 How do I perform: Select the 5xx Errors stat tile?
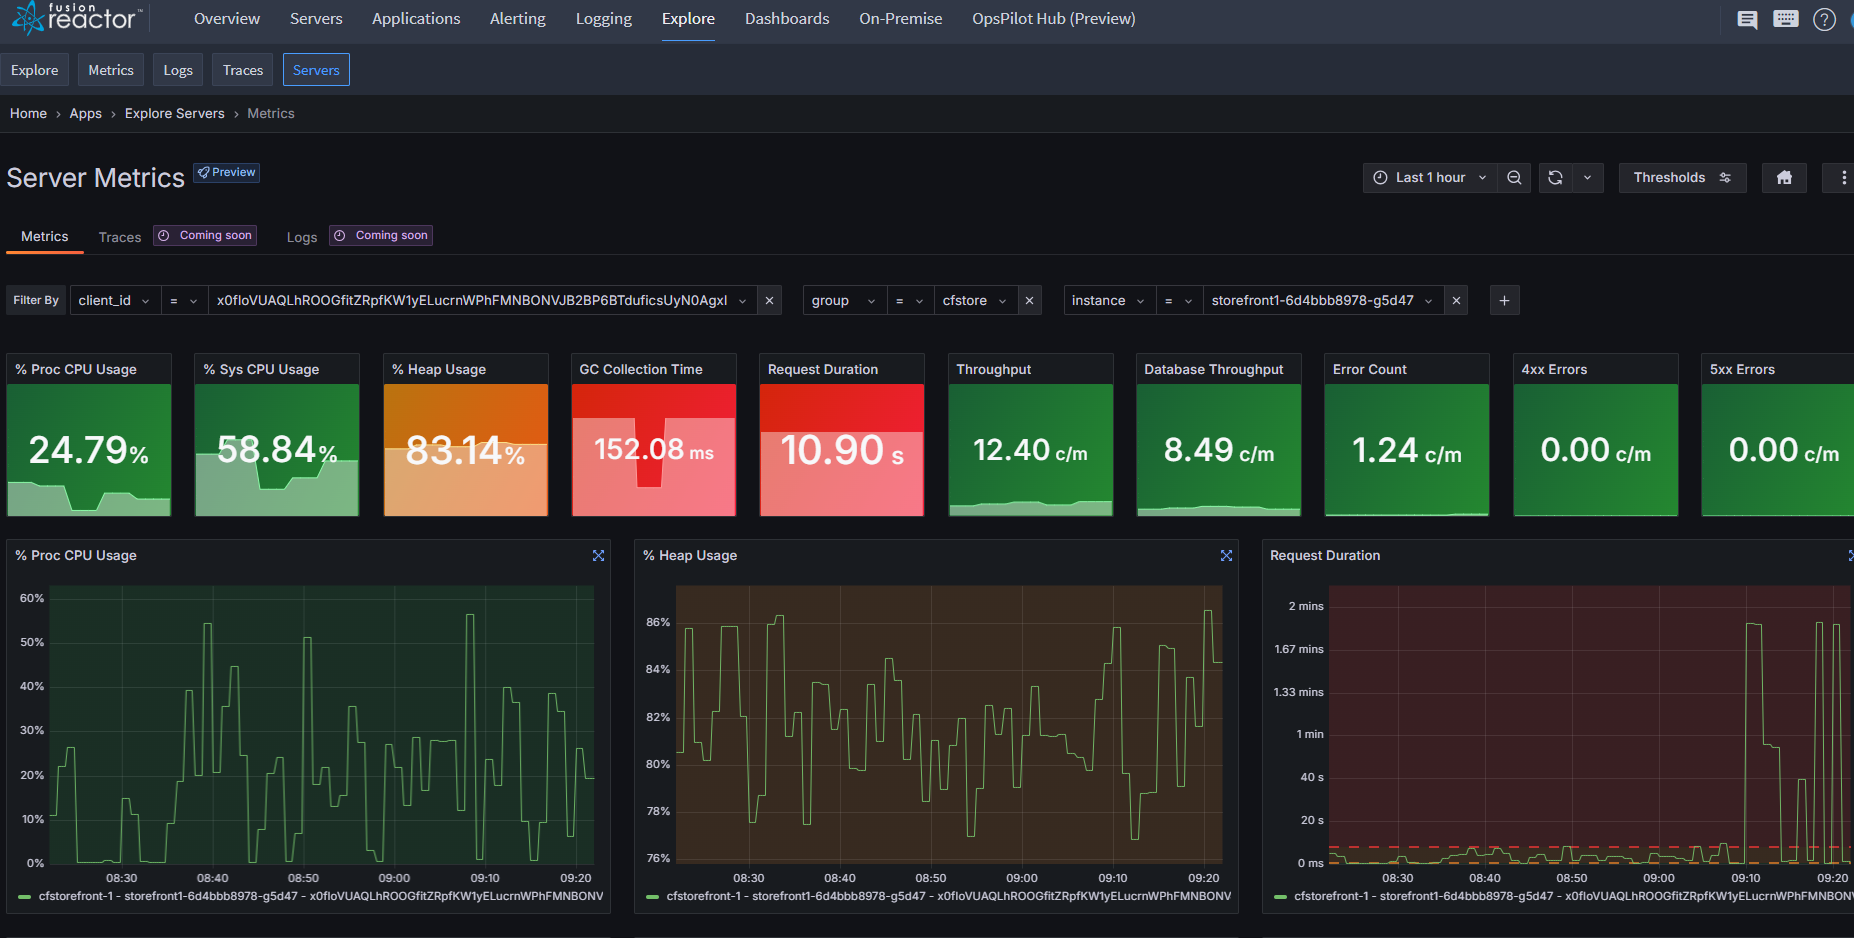click(x=1778, y=435)
